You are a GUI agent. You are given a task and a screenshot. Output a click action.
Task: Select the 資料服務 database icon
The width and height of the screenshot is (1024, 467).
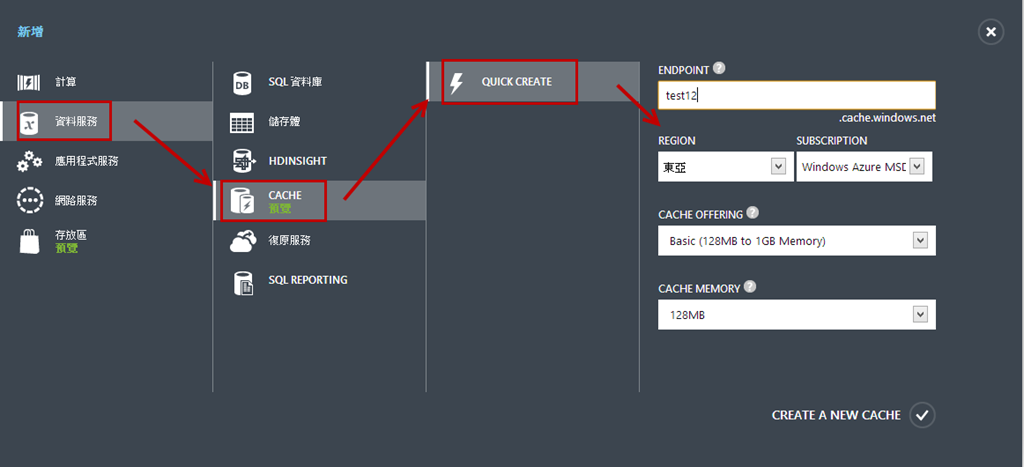[x=29, y=121]
